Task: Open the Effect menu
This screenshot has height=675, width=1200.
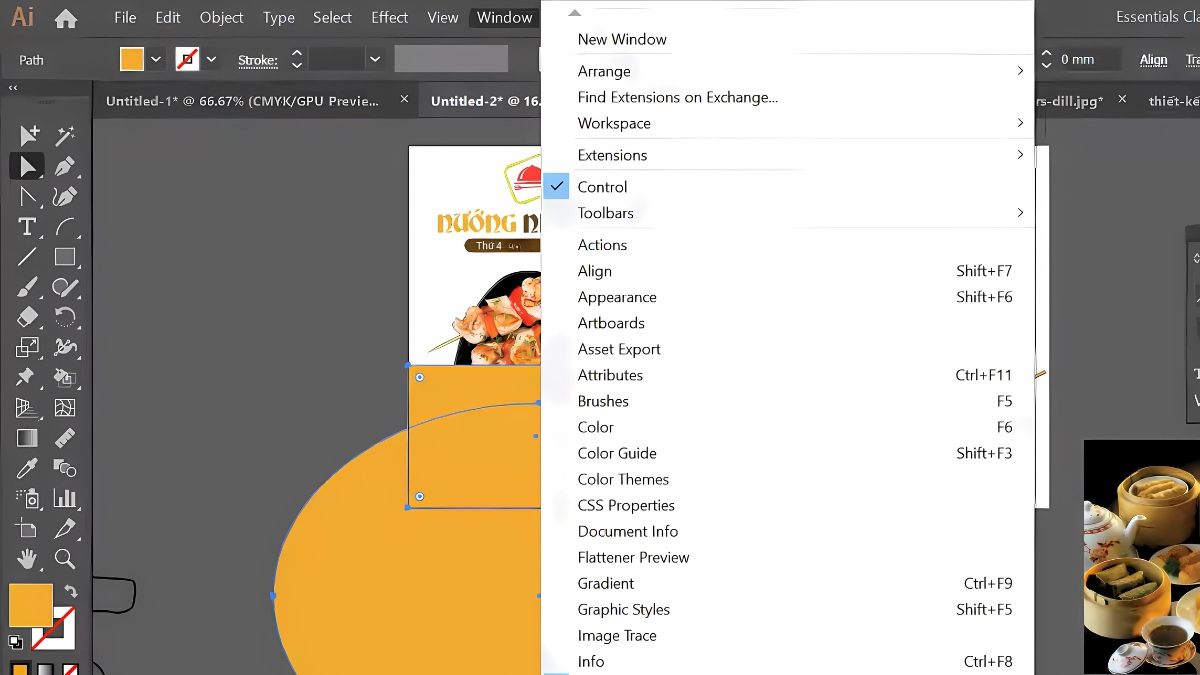Action: tap(389, 17)
